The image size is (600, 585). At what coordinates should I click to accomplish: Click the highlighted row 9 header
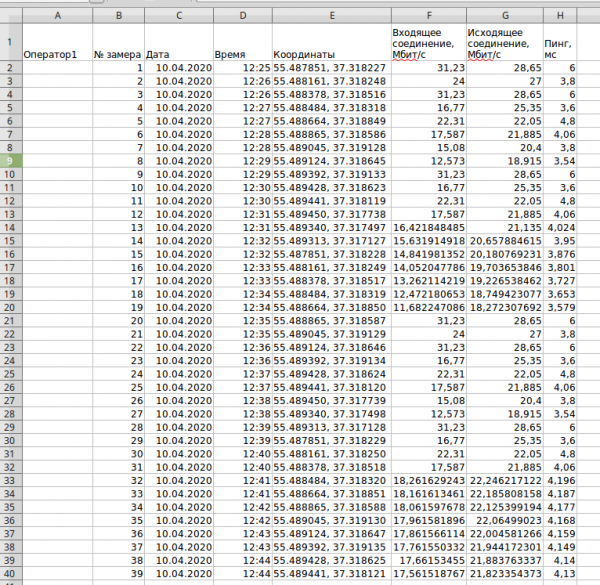click(10, 160)
